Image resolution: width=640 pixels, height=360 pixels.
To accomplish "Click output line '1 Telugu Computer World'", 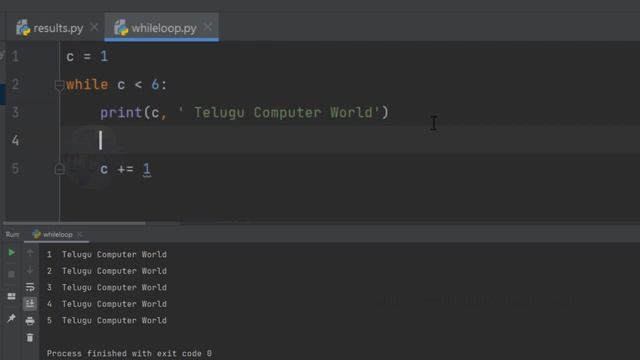I will 107,254.
